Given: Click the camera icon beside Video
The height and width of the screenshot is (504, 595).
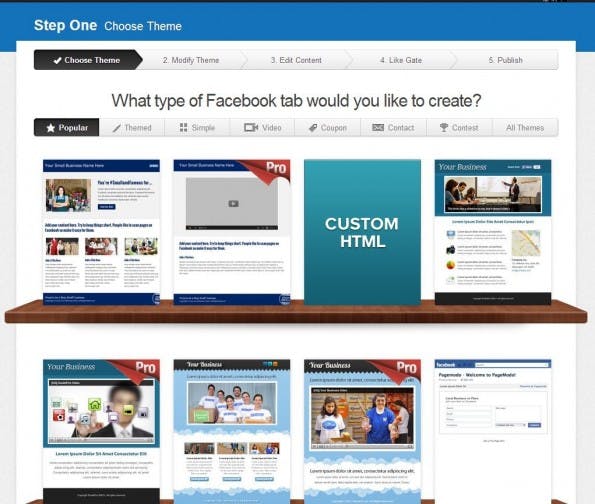Looking at the screenshot, I should [251, 128].
